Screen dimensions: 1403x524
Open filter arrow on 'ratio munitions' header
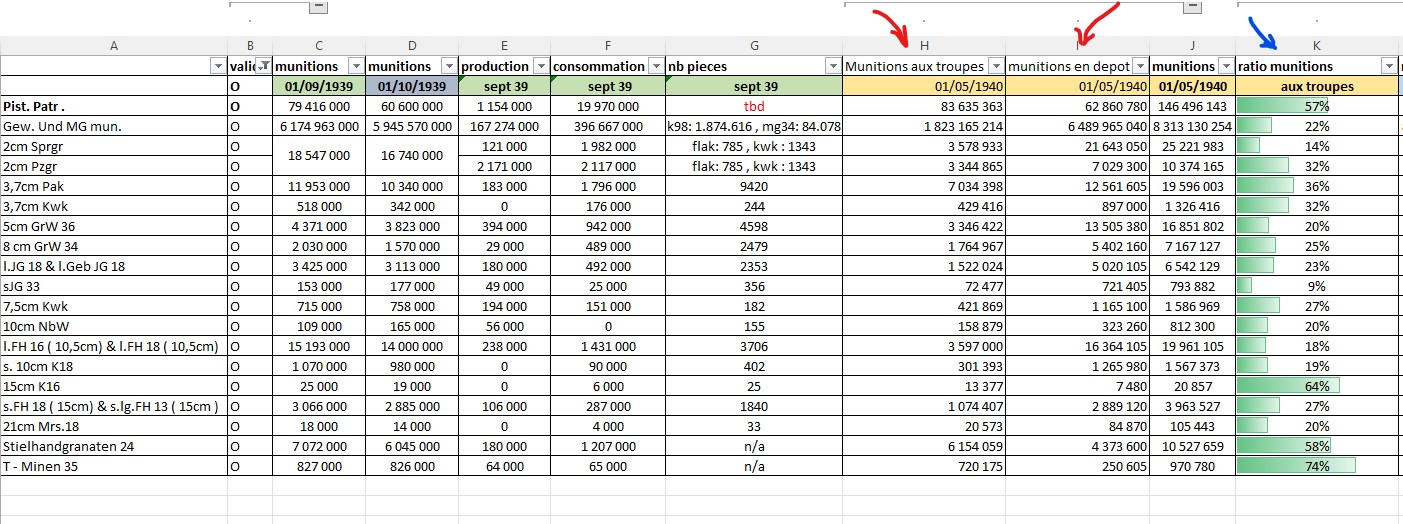tap(1388, 66)
